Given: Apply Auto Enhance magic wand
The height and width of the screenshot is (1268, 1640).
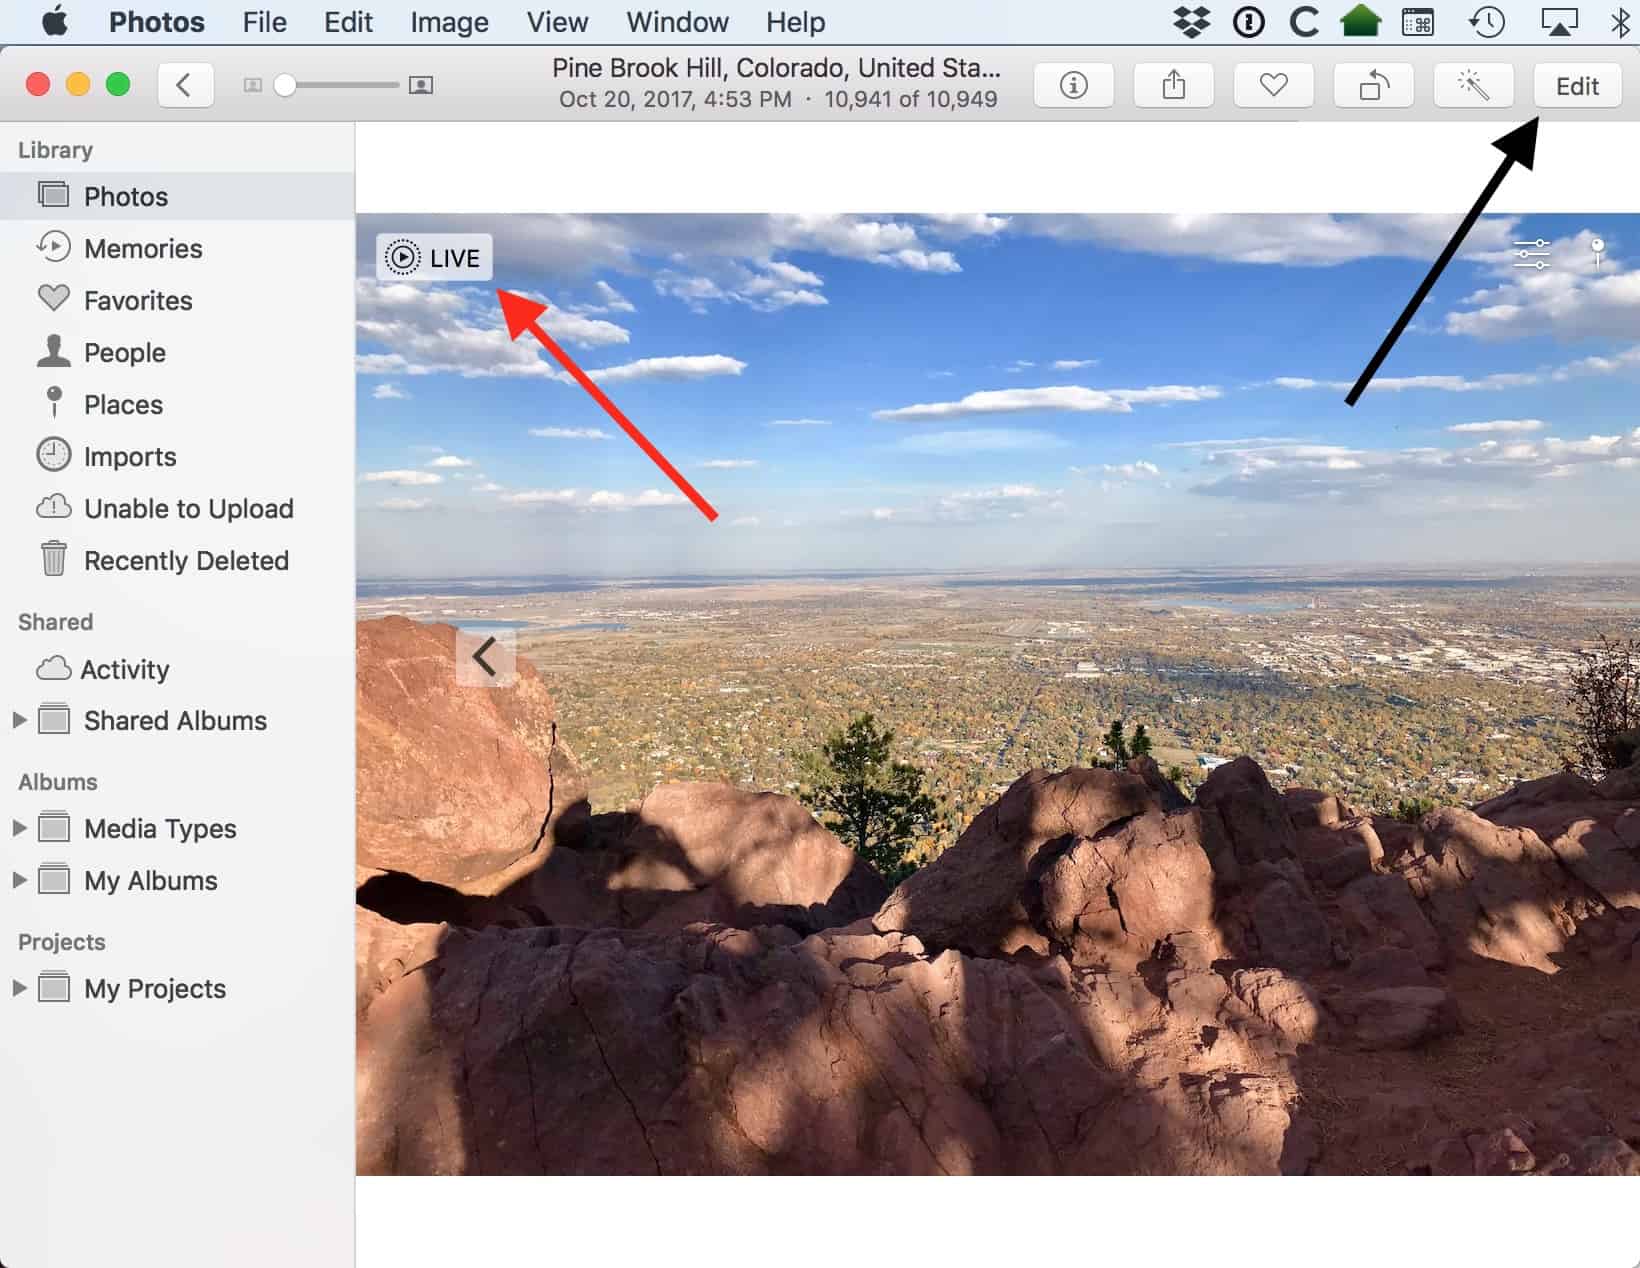Looking at the screenshot, I should click(1473, 86).
